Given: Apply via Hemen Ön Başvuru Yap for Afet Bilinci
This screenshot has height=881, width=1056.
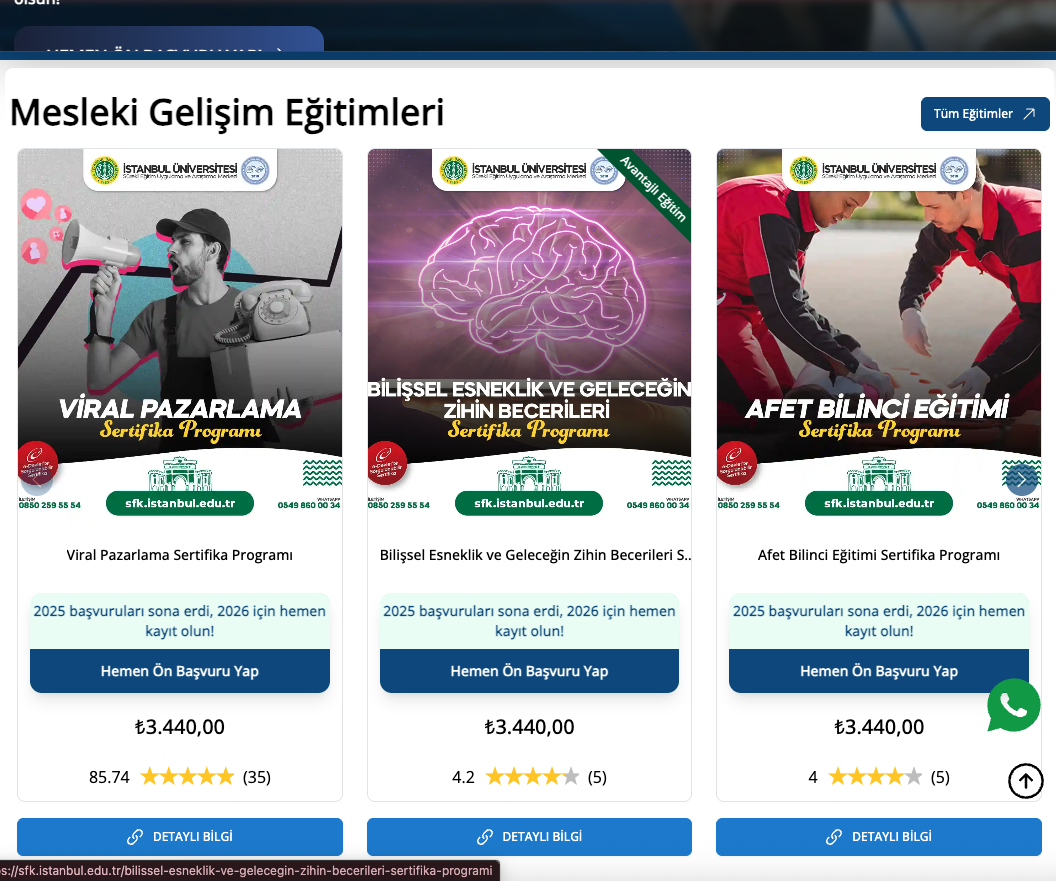Looking at the screenshot, I should (x=879, y=671).
